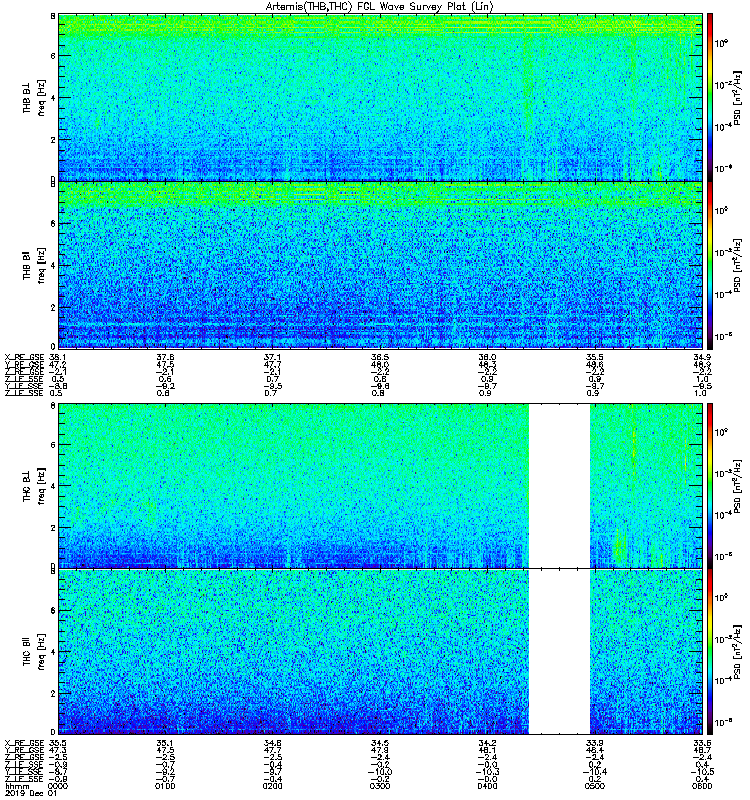This screenshot has height=800, width=750.
Task: Click the THC position value 34.8
Action: [272, 743]
